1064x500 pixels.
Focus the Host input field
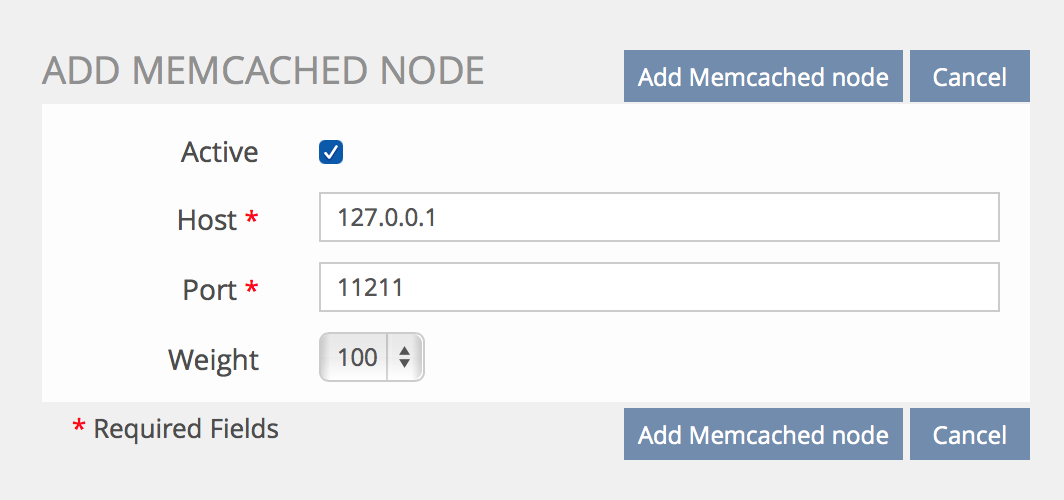659,217
